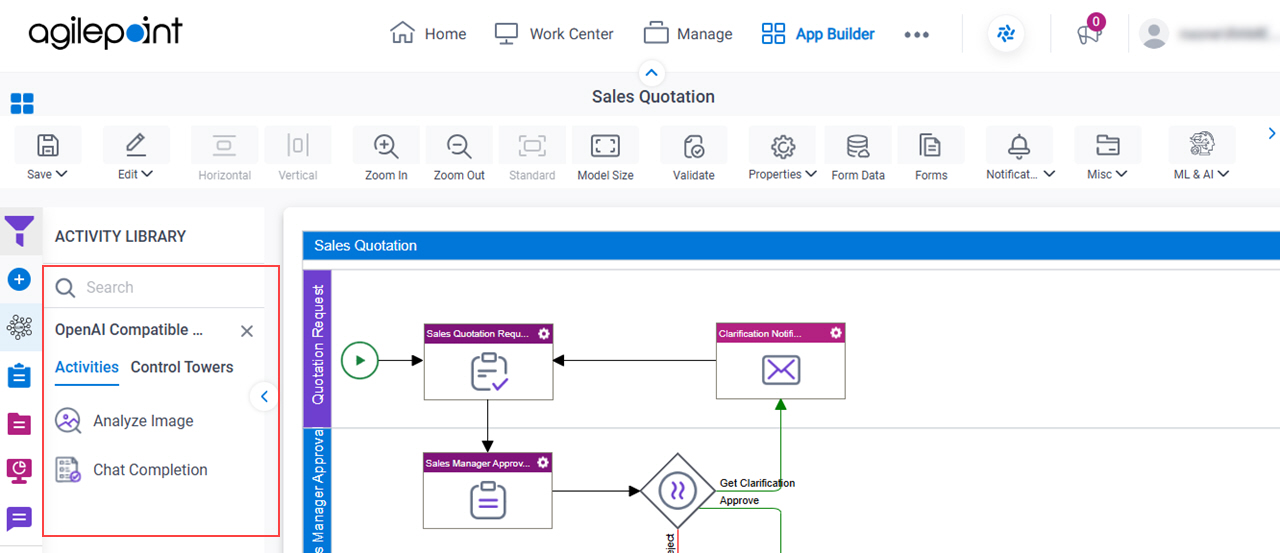Click the Model Size icon
This screenshot has width=1280, height=553.
[605, 146]
